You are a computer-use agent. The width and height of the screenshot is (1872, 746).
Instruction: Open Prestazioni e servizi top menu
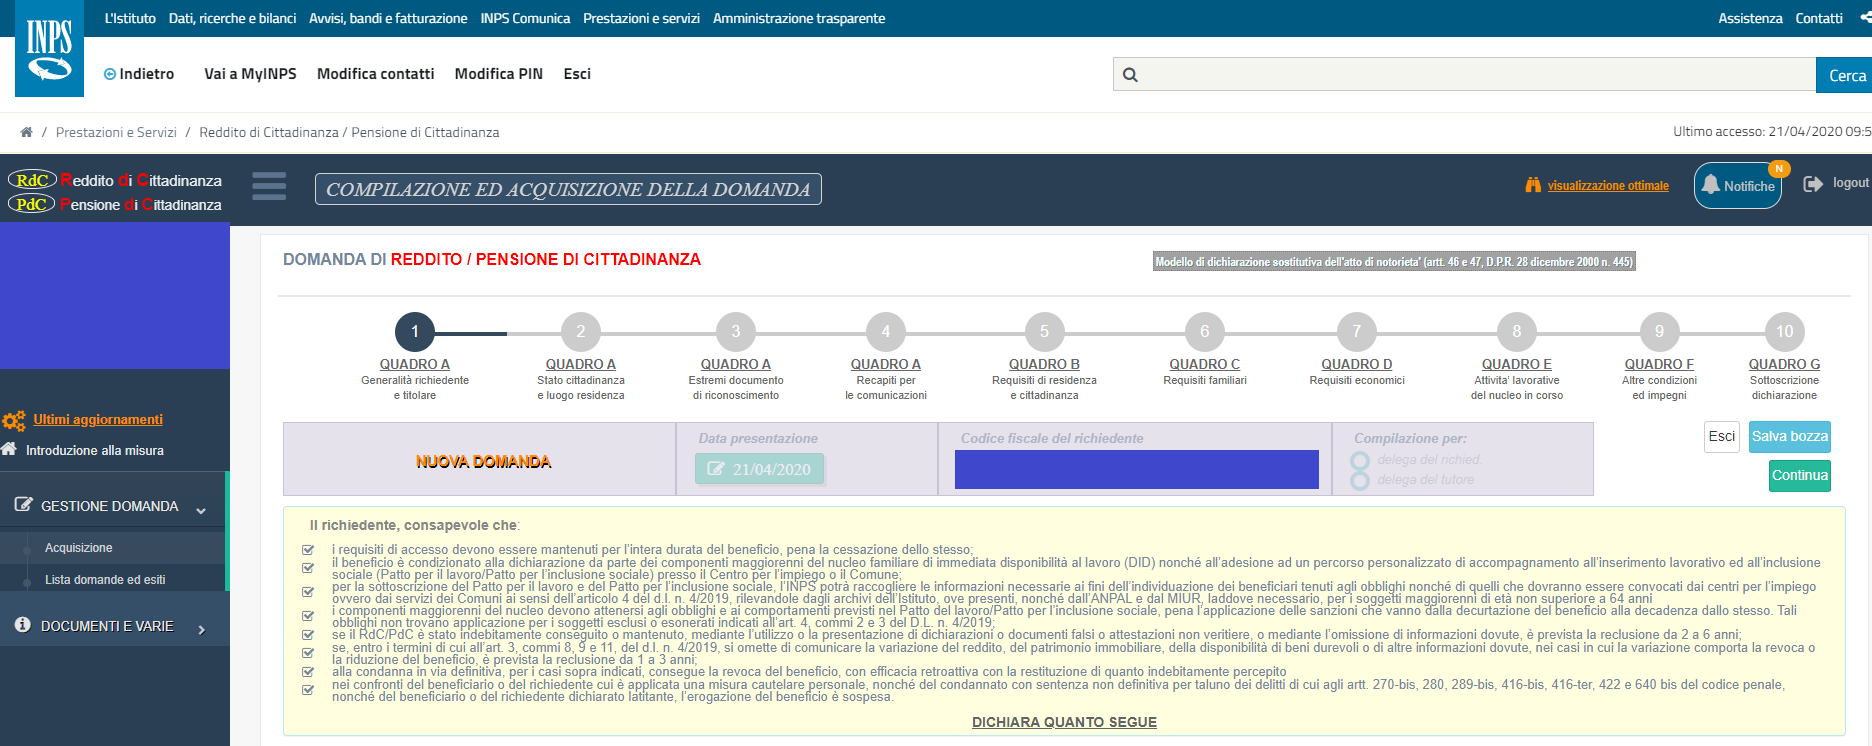coord(641,18)
